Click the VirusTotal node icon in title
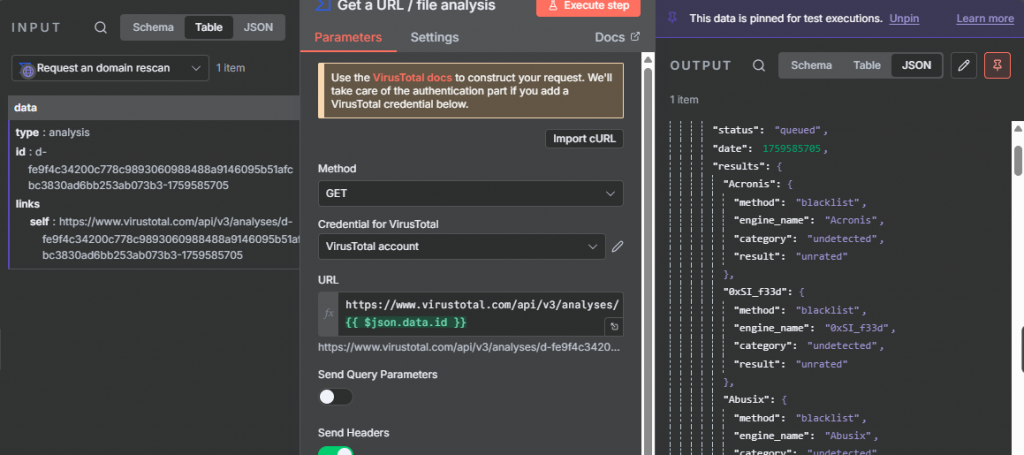 point(321,5)
